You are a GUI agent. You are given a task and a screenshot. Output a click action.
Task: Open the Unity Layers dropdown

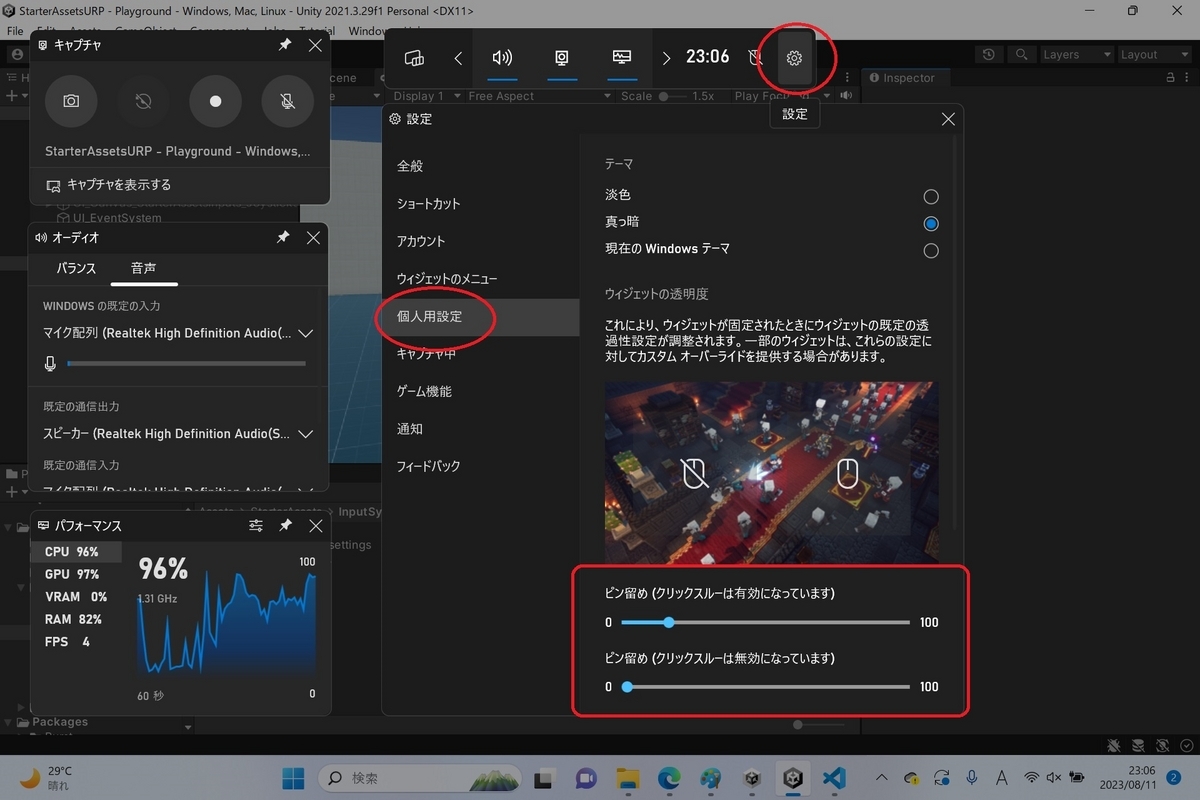(x=1076, y=55)
